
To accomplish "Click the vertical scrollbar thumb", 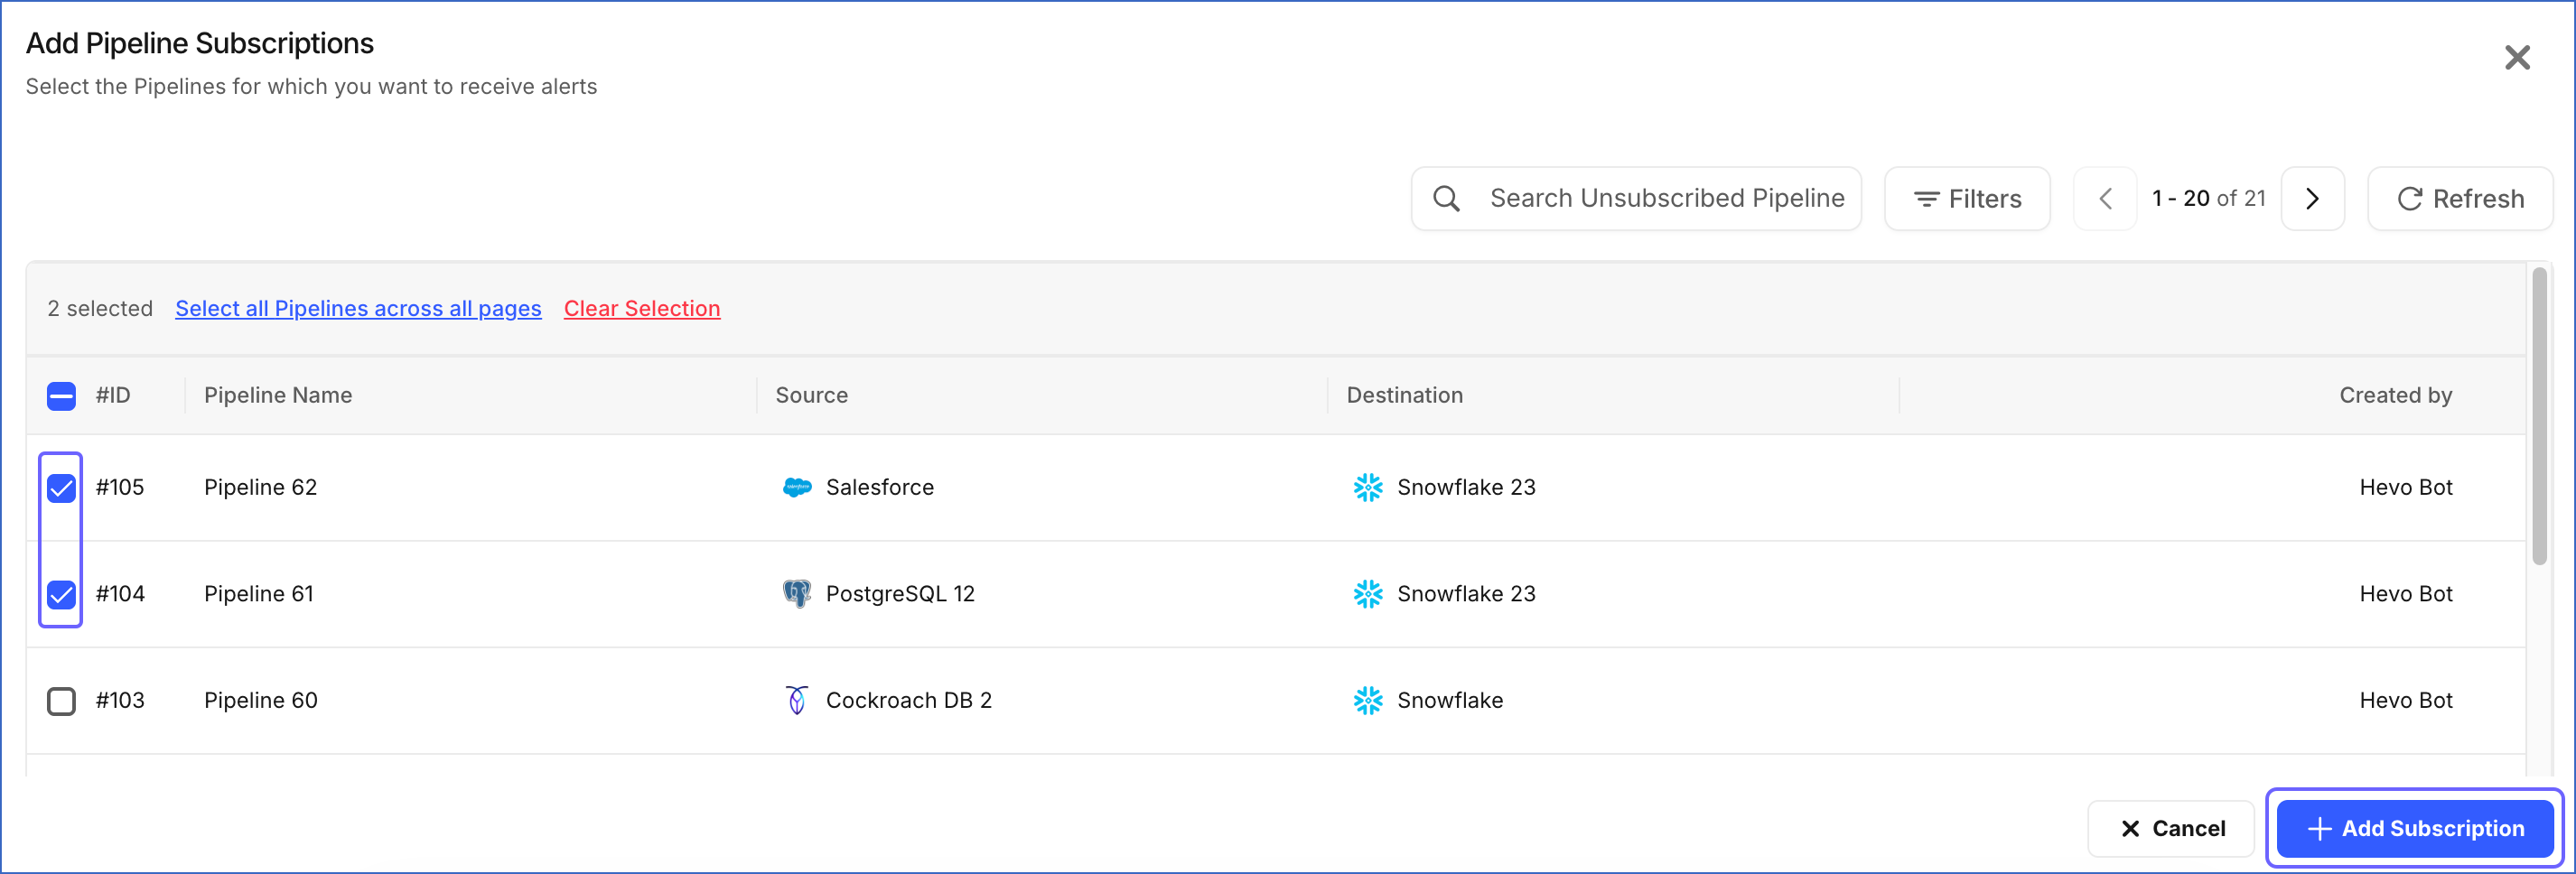I will tap(2539, 416).
